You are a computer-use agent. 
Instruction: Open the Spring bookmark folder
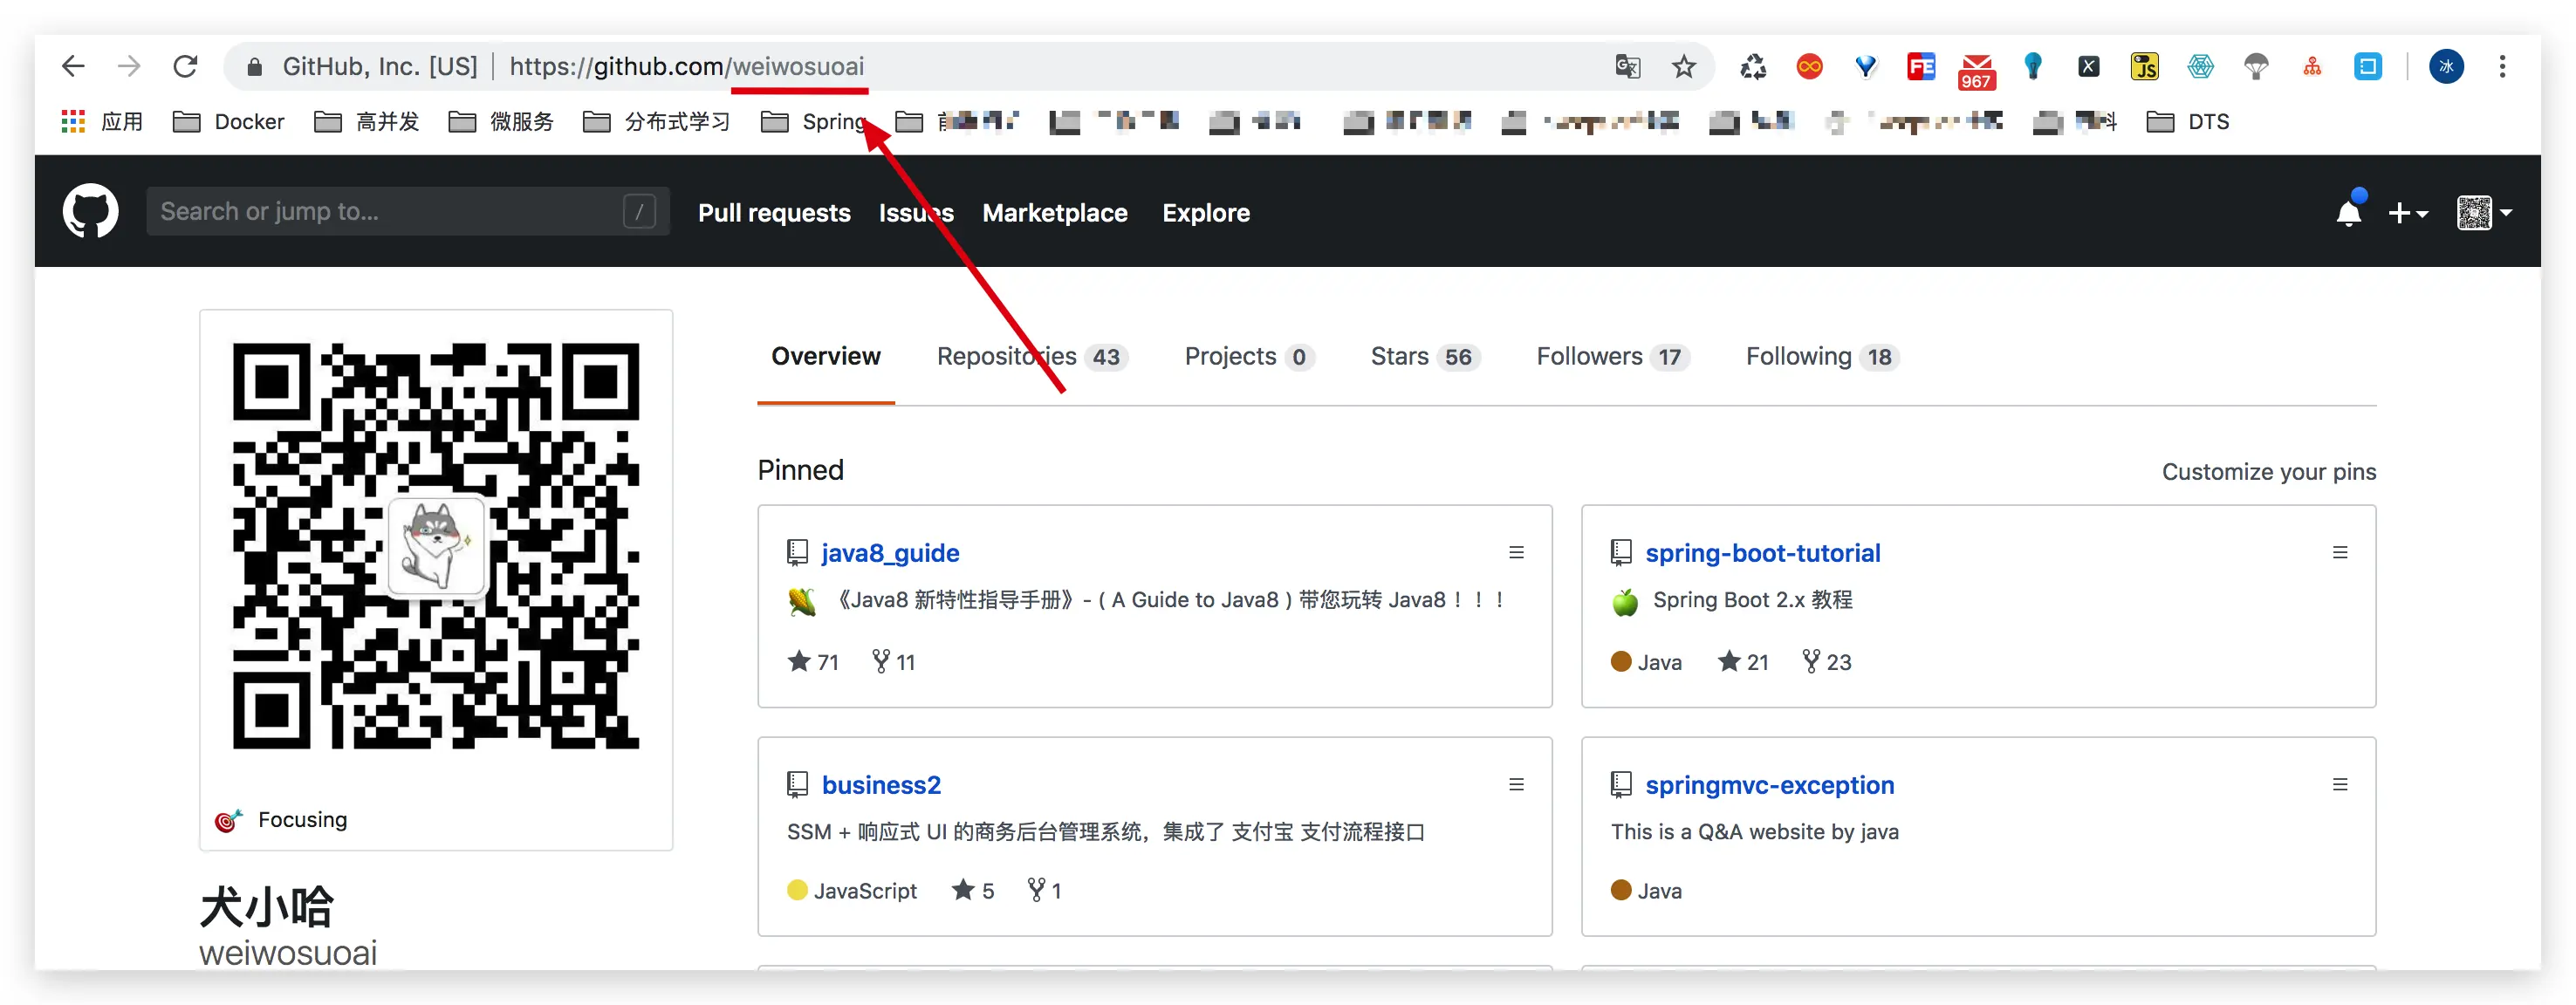click(814, 122)
